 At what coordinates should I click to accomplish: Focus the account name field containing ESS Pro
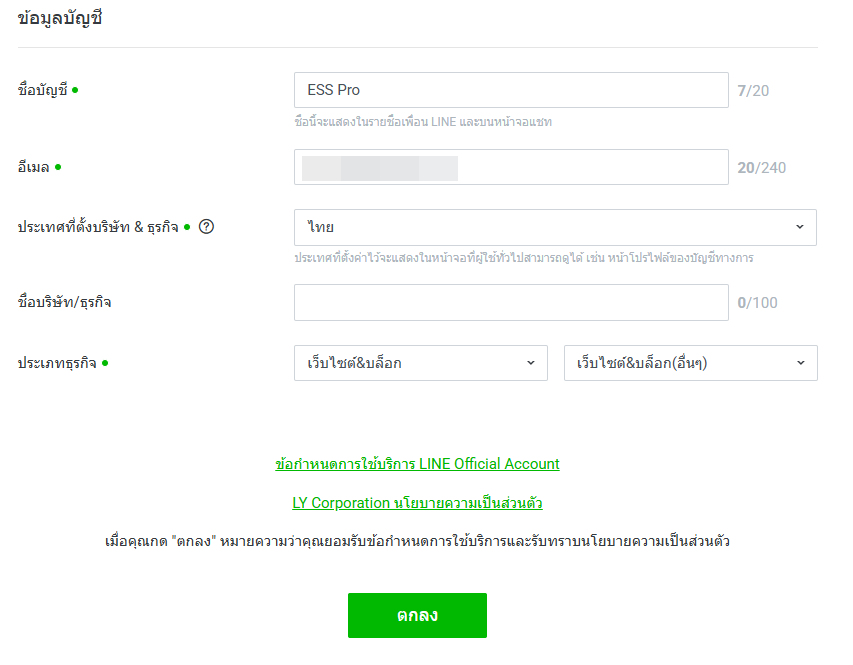click(511, 90)
